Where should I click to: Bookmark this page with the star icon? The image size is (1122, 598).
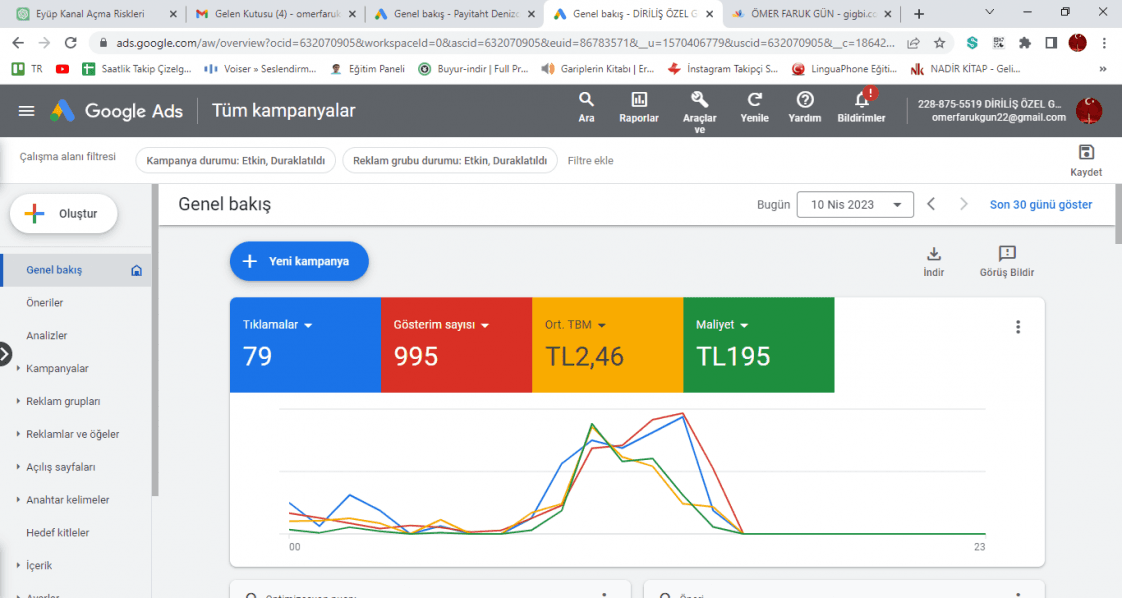(939, 43)
